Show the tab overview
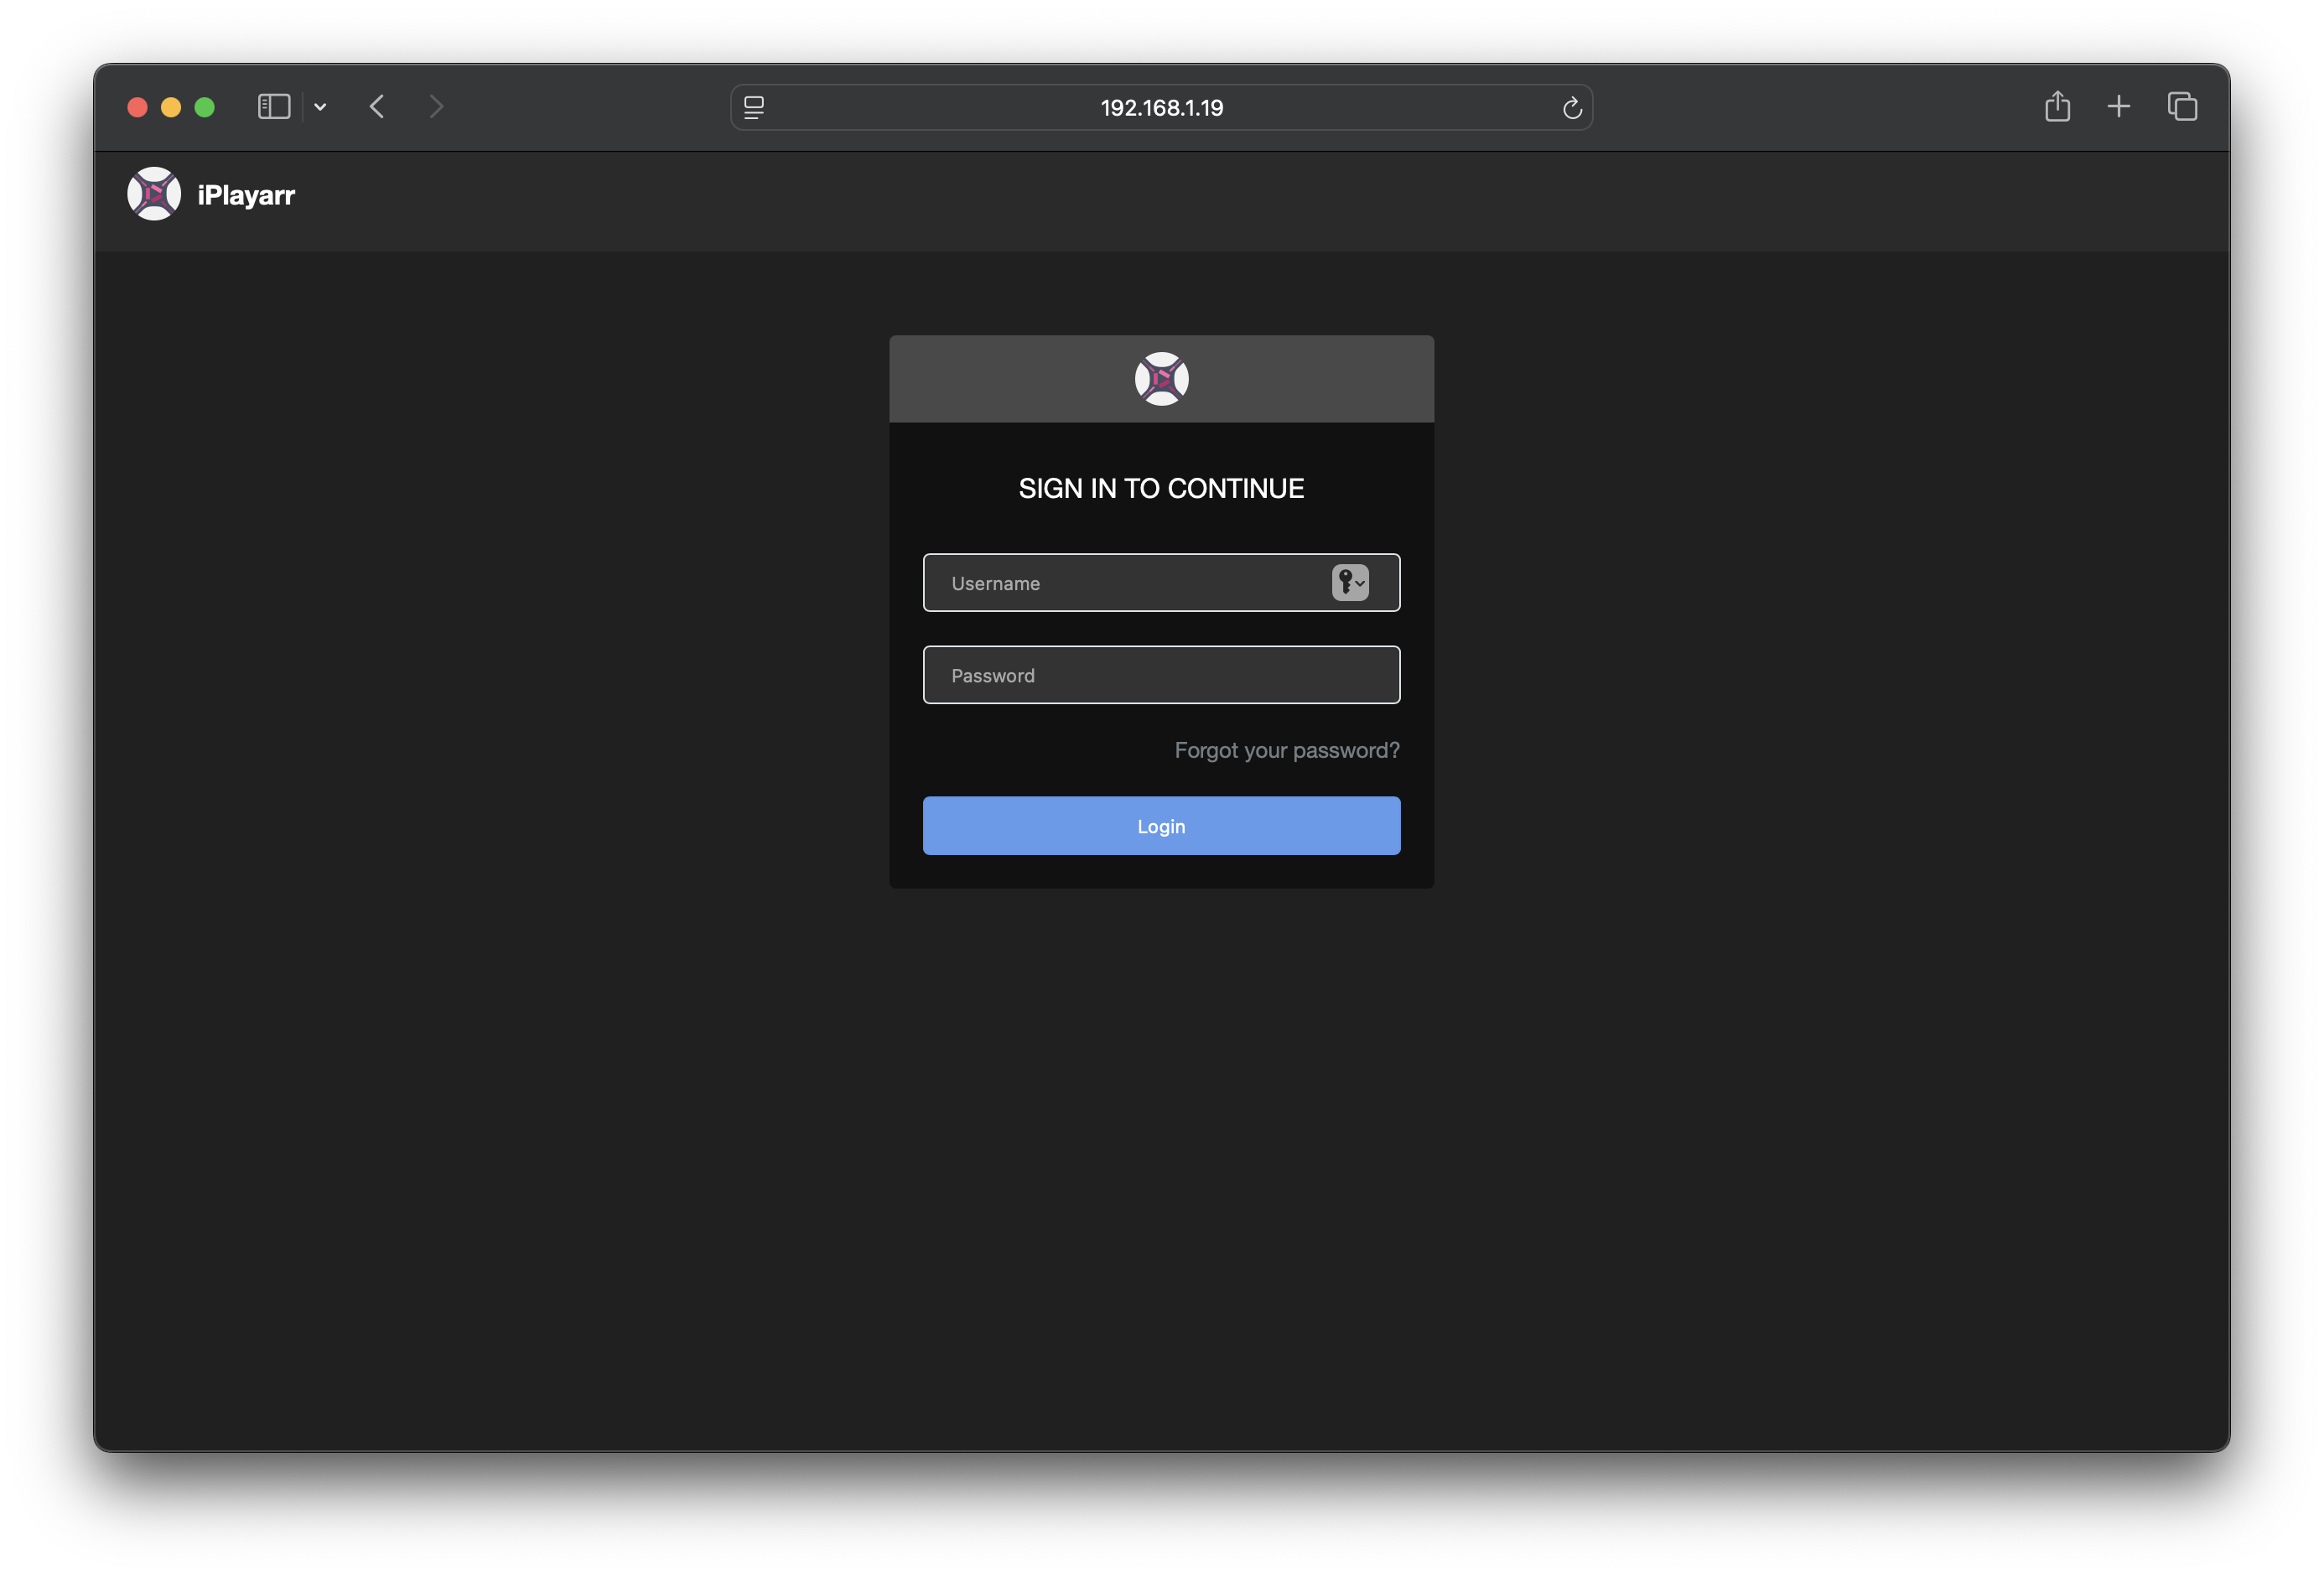This screenshot has height=1576, width=2324. point(2182,107)
